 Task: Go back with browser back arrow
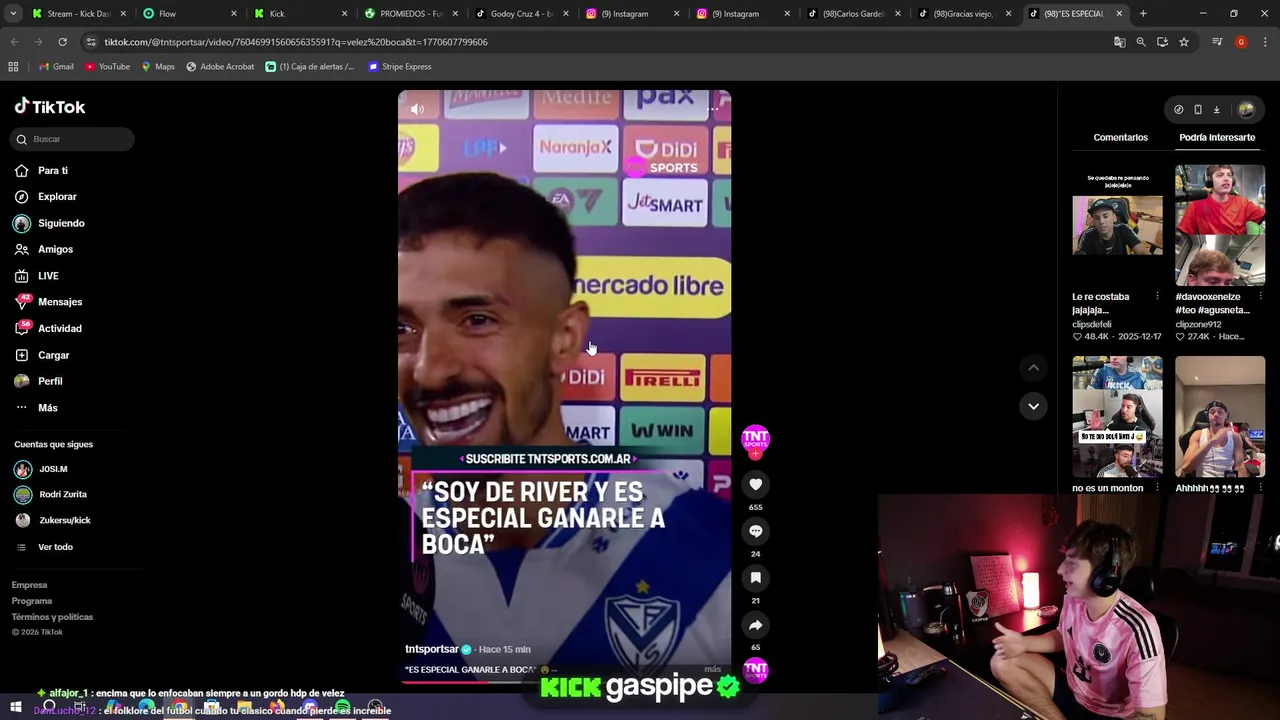point(14,42)
